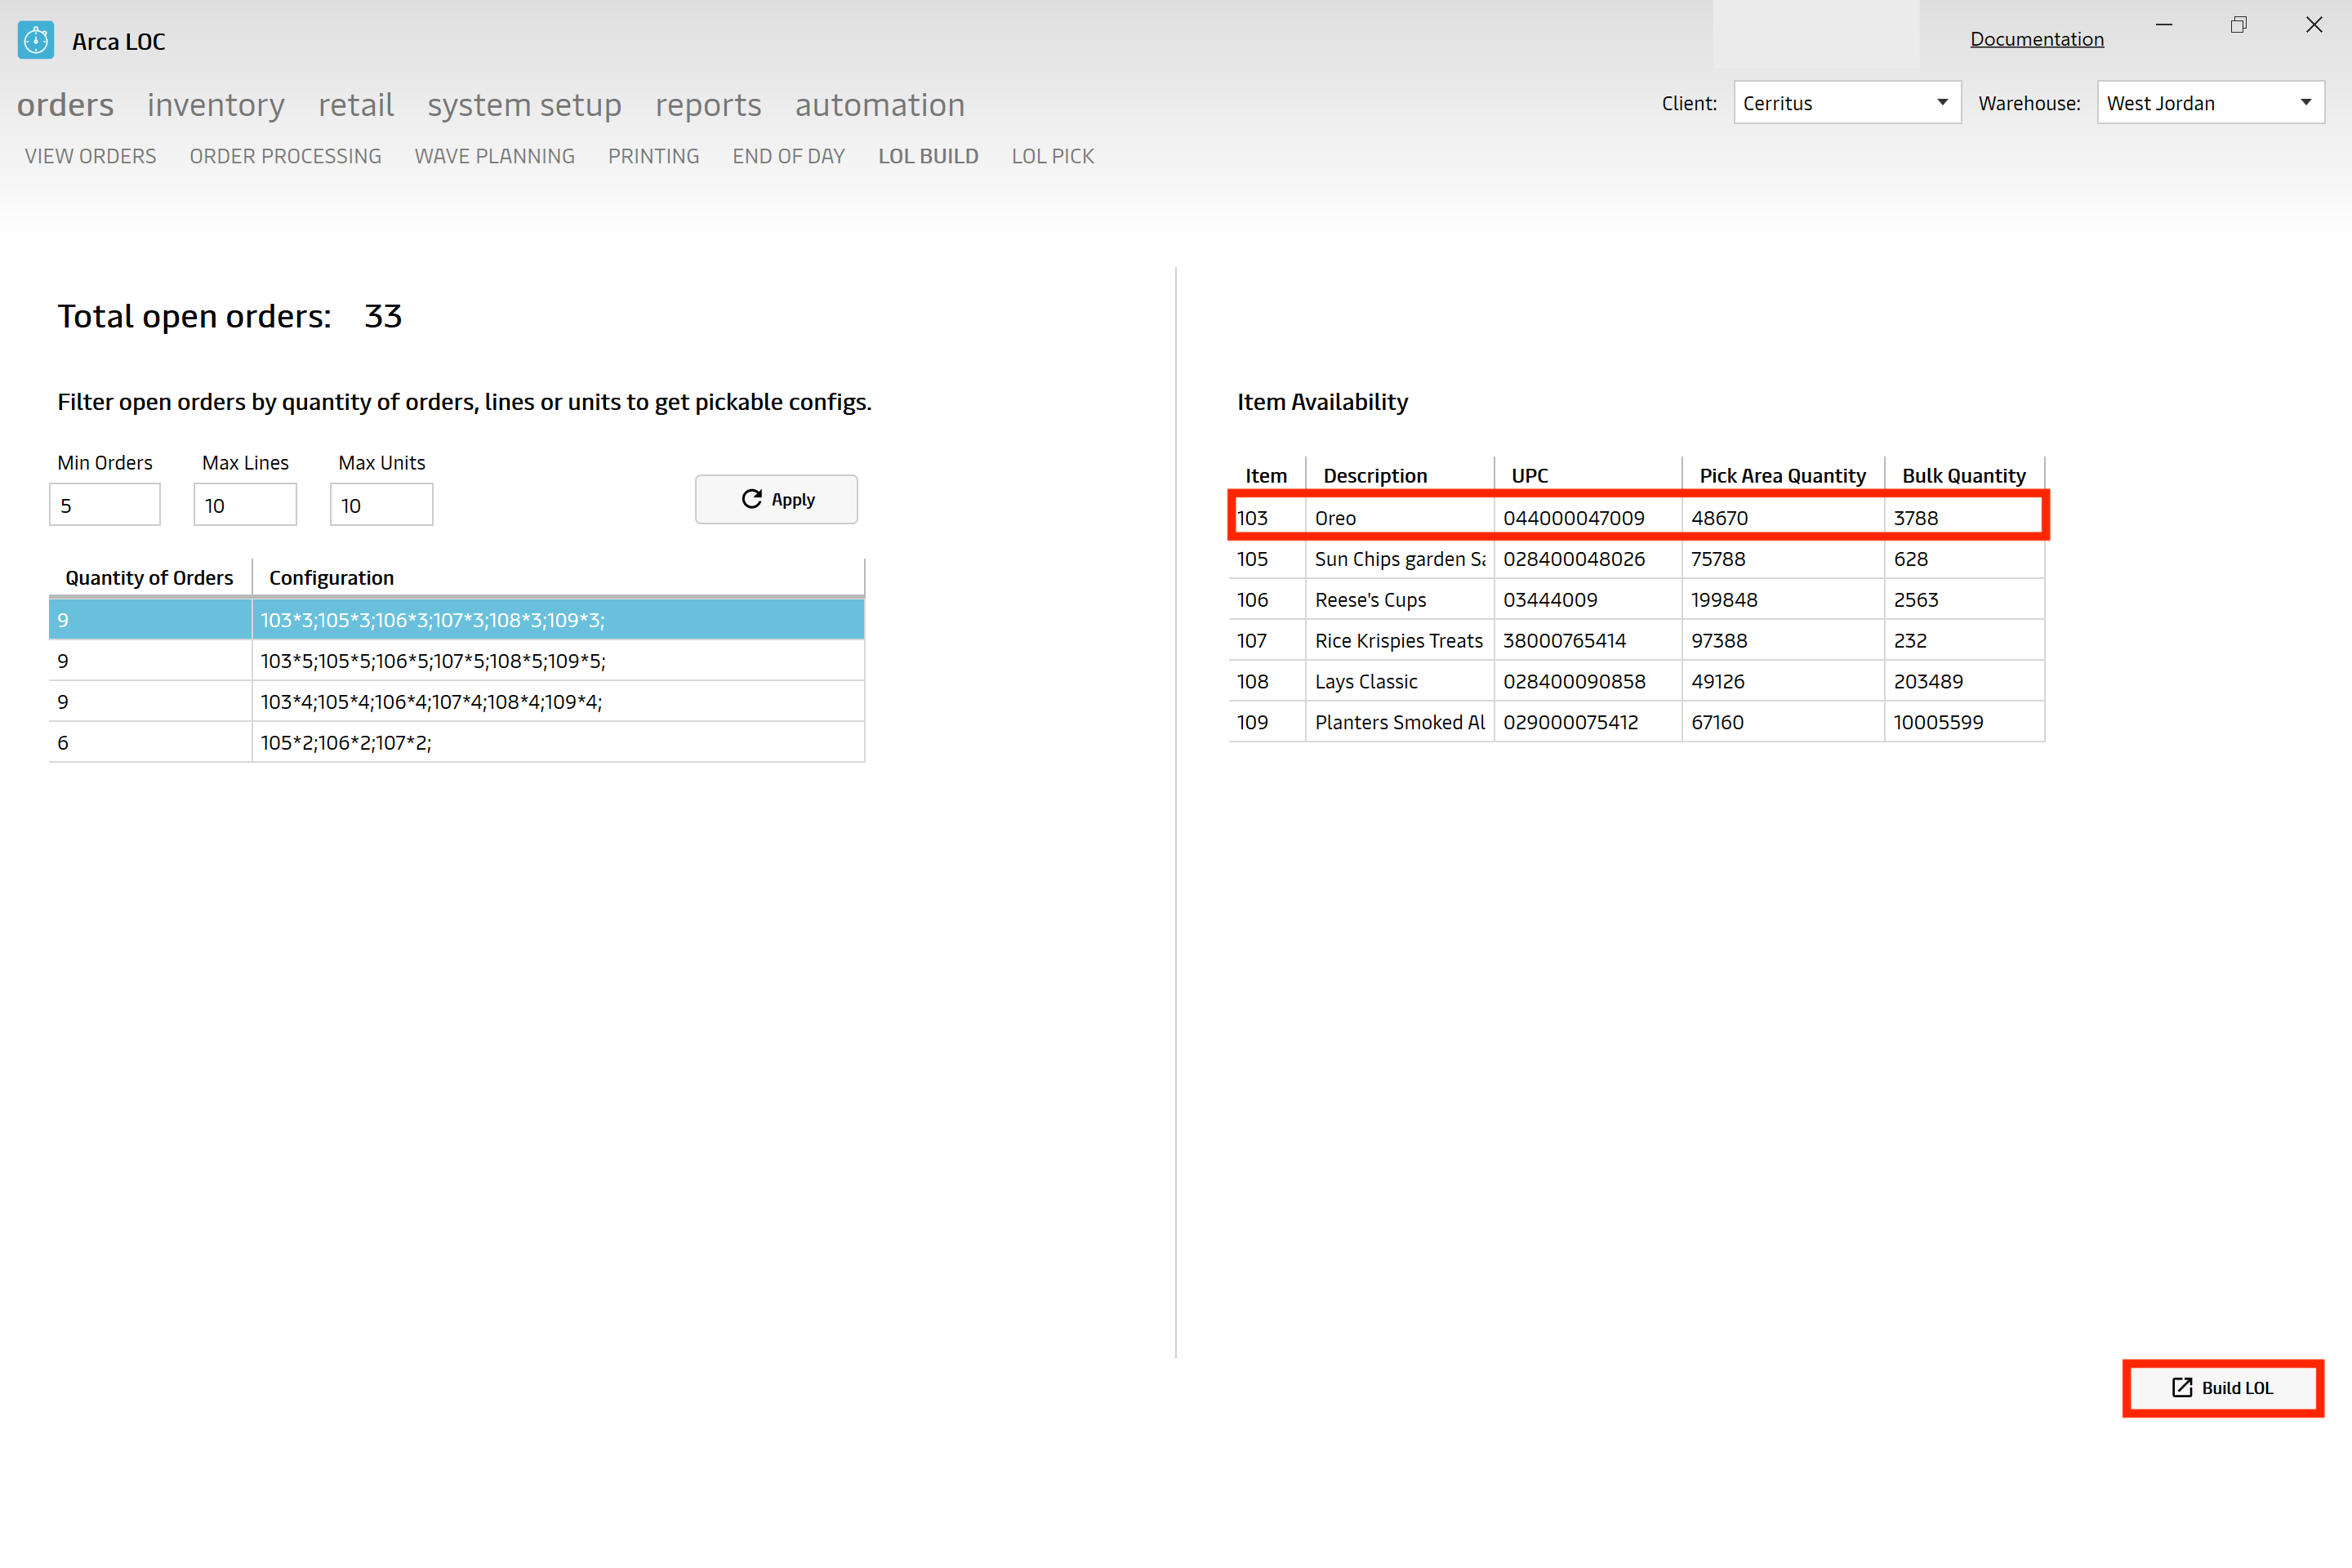
Task: Open the VIEW ORDERS tab
Action: pos(91,156)
